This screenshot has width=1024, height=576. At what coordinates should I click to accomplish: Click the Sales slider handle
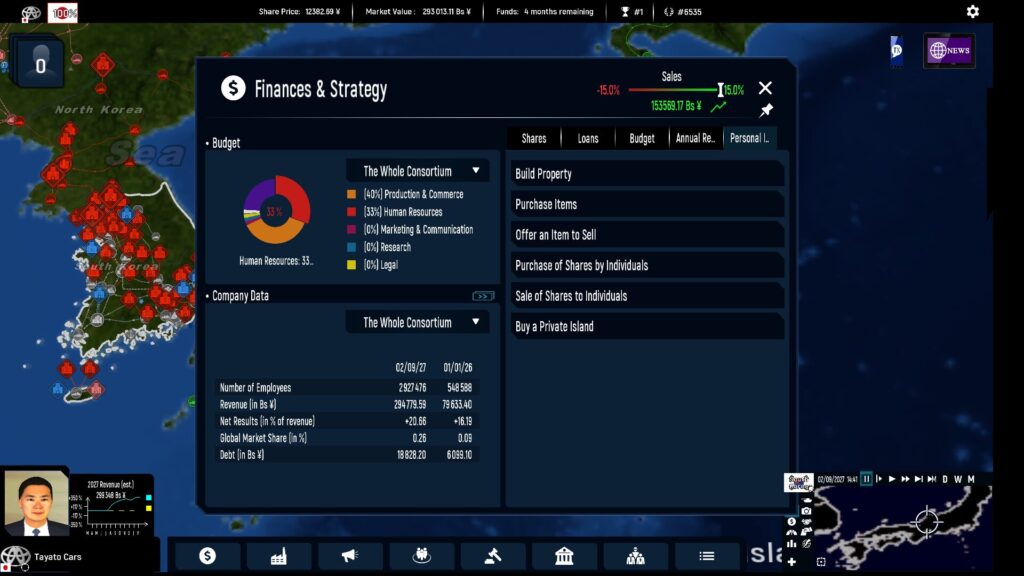[x=720, y=90]
